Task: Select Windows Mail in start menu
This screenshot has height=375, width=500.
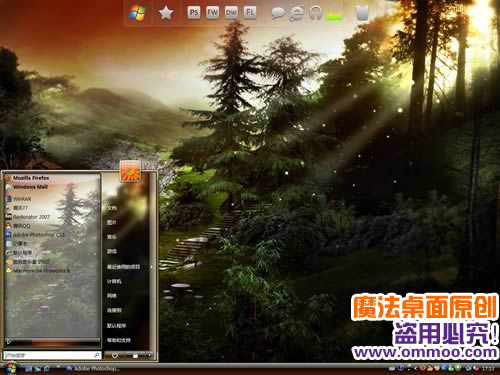Action: [x=27, y=187]
